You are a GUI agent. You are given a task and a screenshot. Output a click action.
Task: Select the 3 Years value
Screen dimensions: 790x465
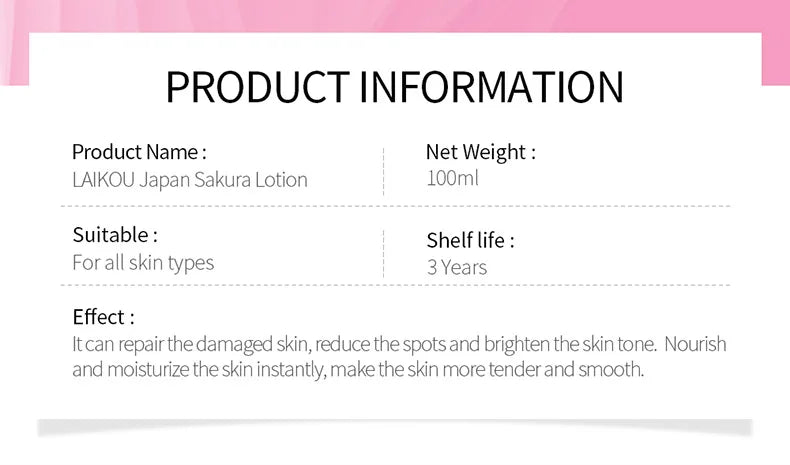point(457,267)
